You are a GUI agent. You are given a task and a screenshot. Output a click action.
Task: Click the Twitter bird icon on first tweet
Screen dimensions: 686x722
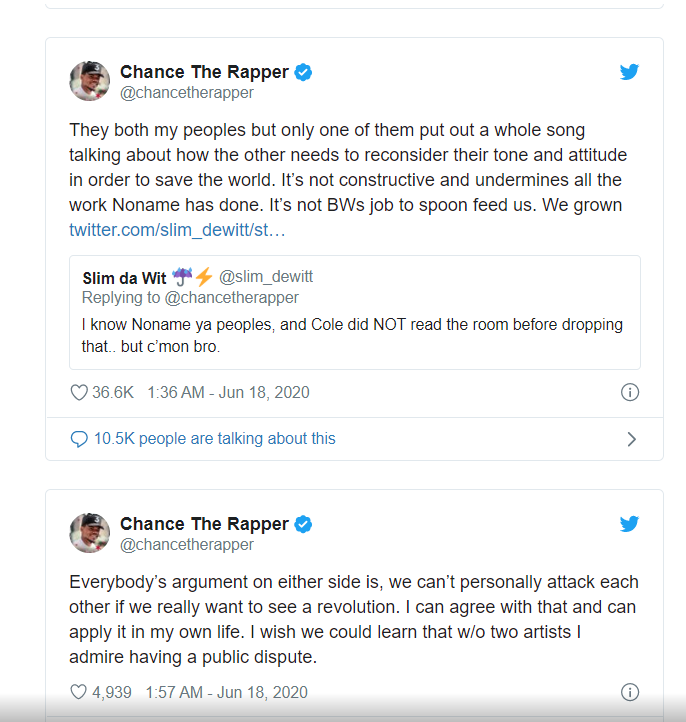[x=629, y=72]
